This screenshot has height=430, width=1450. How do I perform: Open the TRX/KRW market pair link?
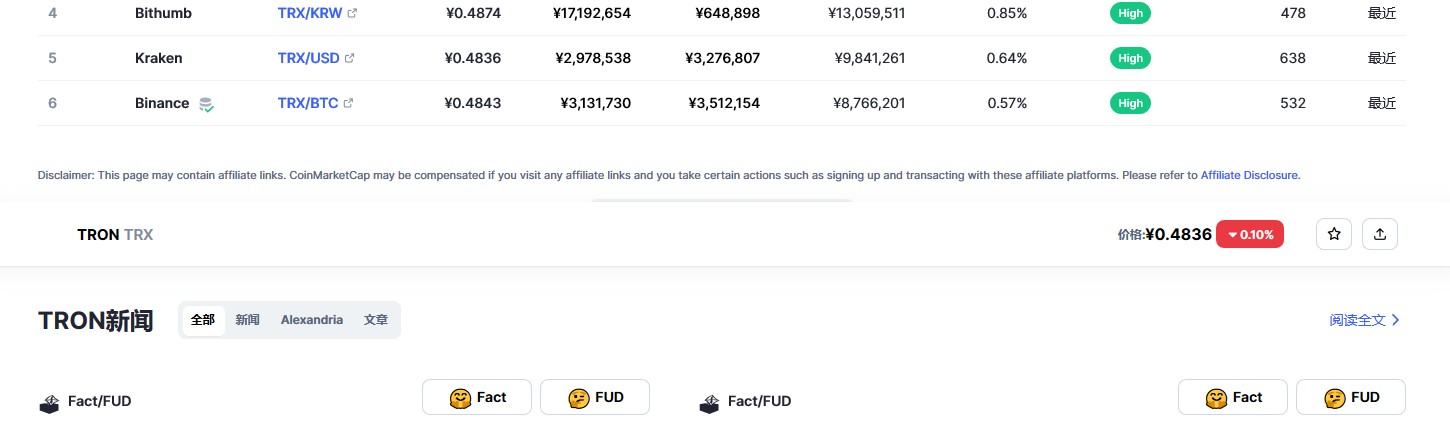coord(310,14)
